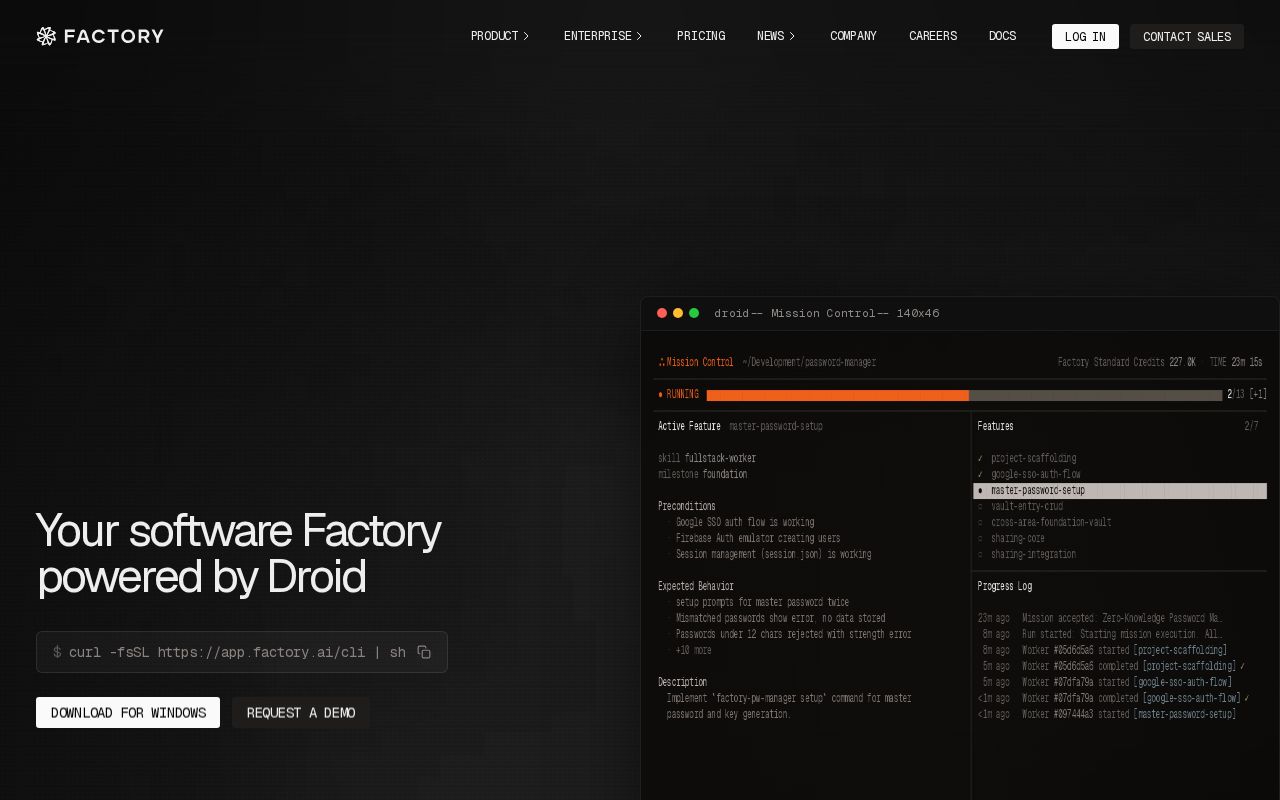Image resolution: width=1280 pixels, height=800 pixels.
Task: Click the curl command field
Action: click(x=242, y=652)
